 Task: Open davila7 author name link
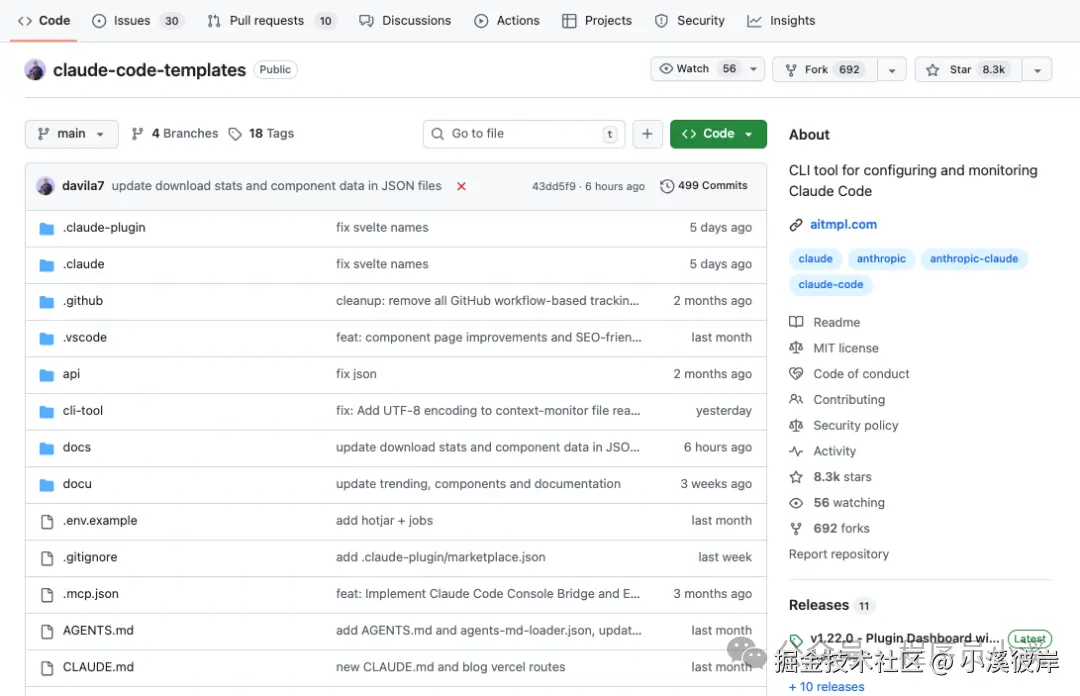click(x=83, y=186)
